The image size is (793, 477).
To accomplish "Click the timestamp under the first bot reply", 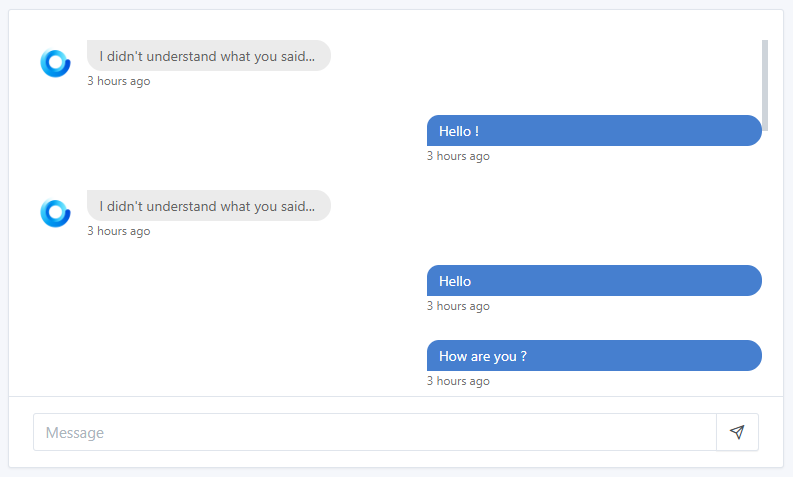I will pyautogui.click(x=119, y=81).
